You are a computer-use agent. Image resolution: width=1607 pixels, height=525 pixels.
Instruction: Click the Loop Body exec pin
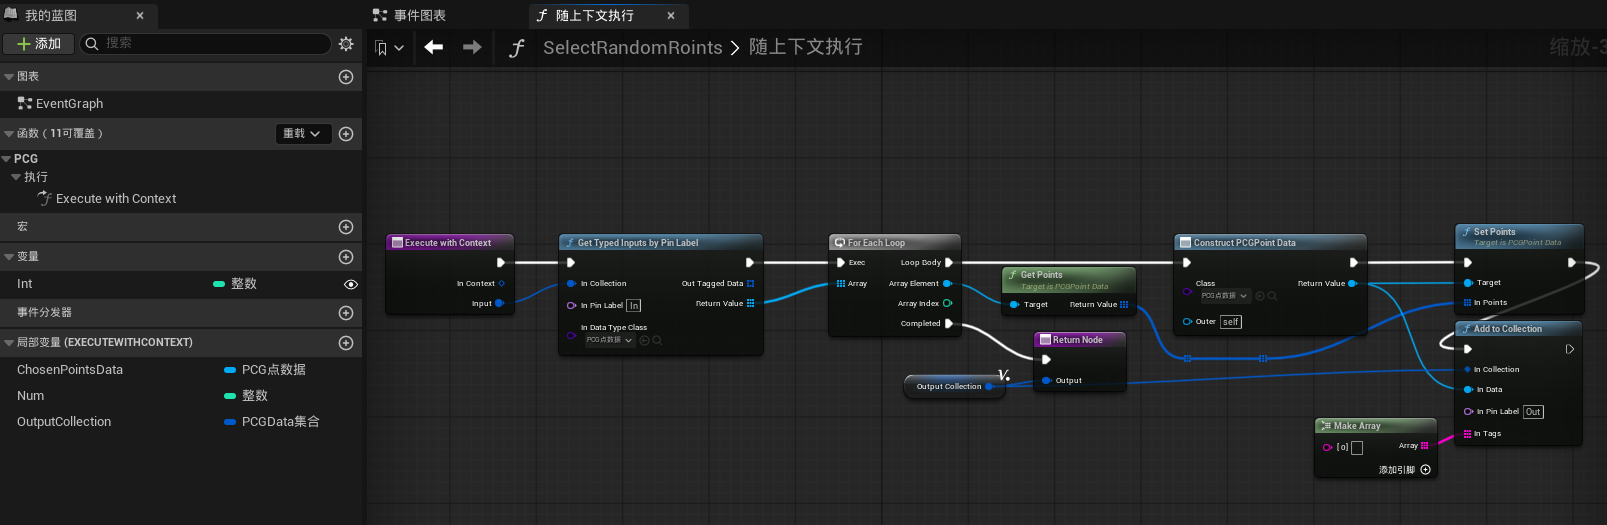[x=949, y=263]
